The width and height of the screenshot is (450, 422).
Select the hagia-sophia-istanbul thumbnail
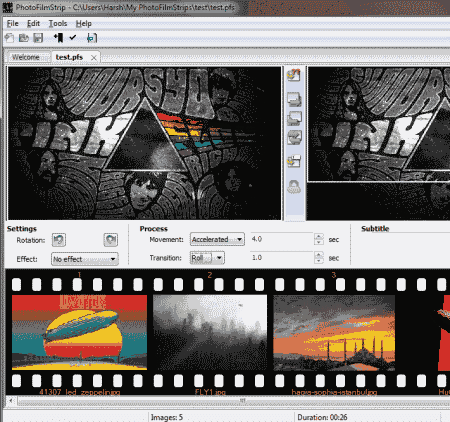pyautogui.click(x=334, y=332)
